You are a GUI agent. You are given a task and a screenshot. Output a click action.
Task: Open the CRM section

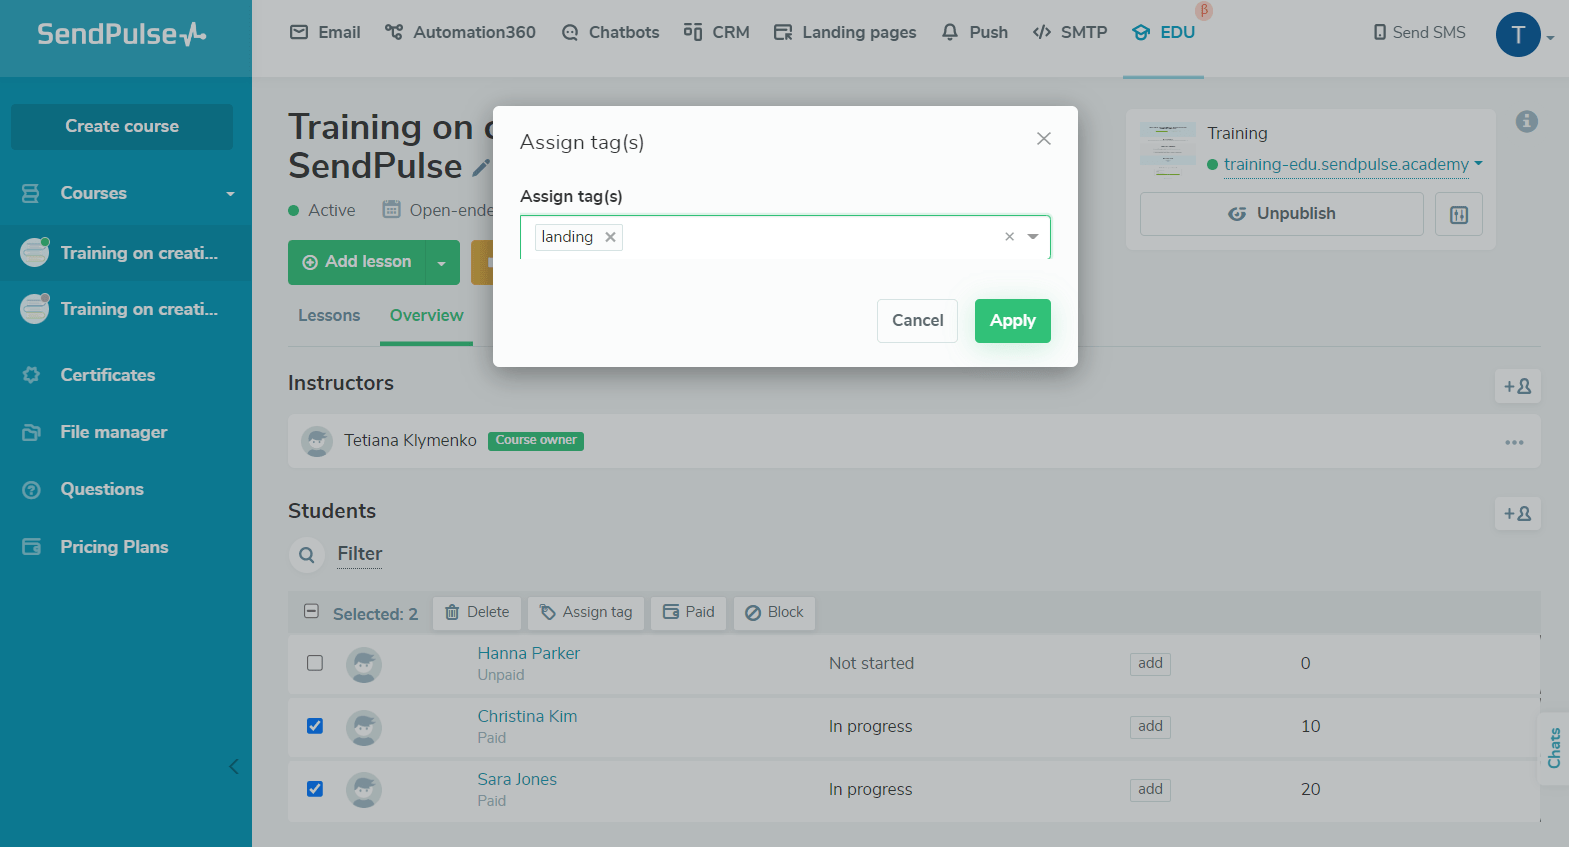pos(717,32)
